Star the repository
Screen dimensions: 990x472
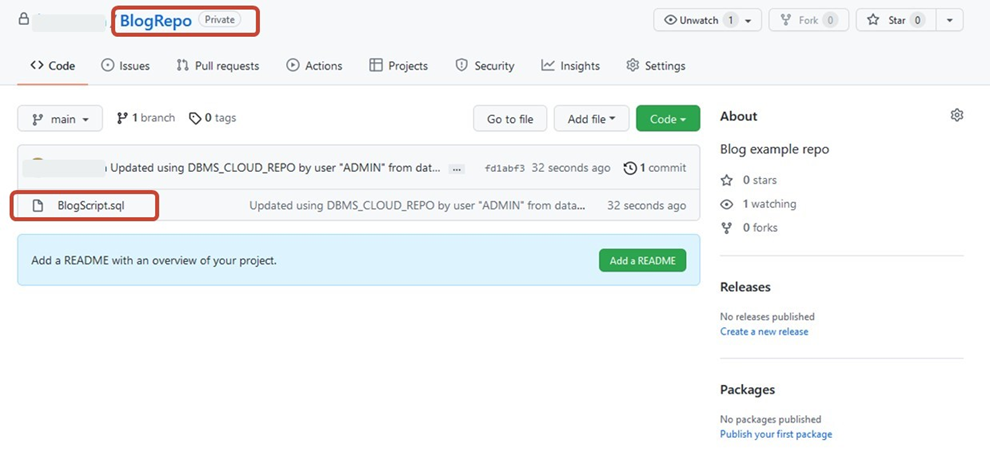pos(895,20)
